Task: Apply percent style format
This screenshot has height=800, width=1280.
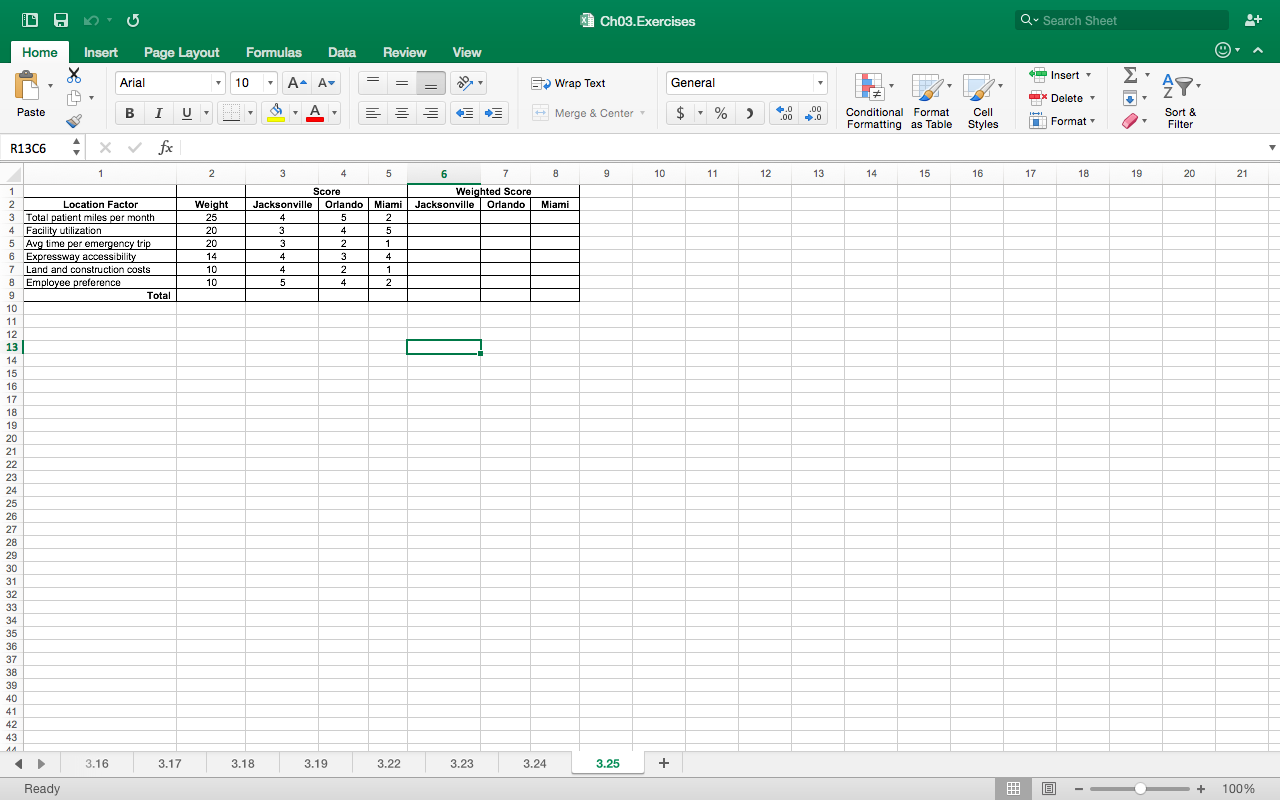Action: pyautogui.click(x=720, y=114)
